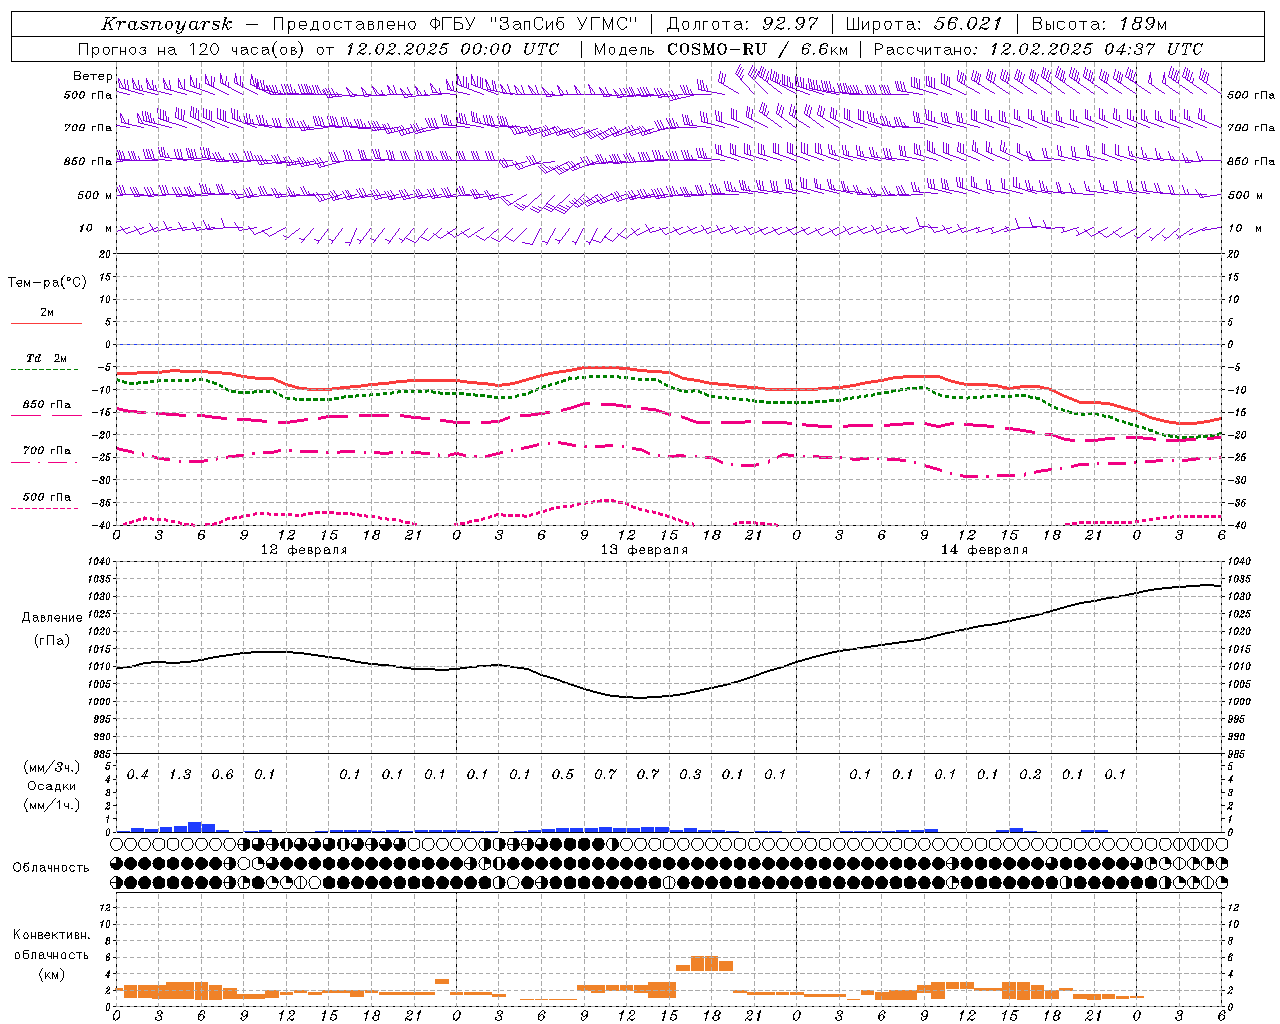Select the 13 февраля date label

click(x=644, y=550)
